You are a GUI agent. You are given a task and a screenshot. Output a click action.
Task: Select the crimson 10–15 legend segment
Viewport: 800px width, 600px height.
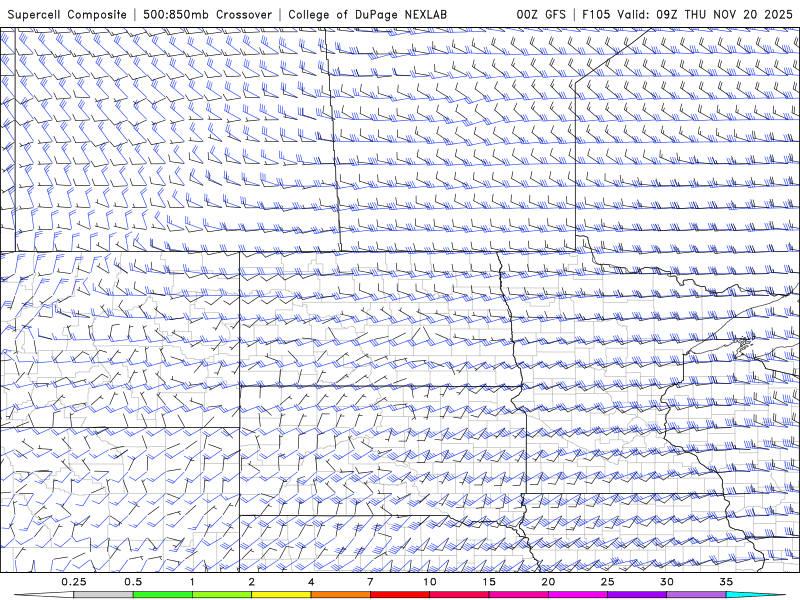(459, 595)
